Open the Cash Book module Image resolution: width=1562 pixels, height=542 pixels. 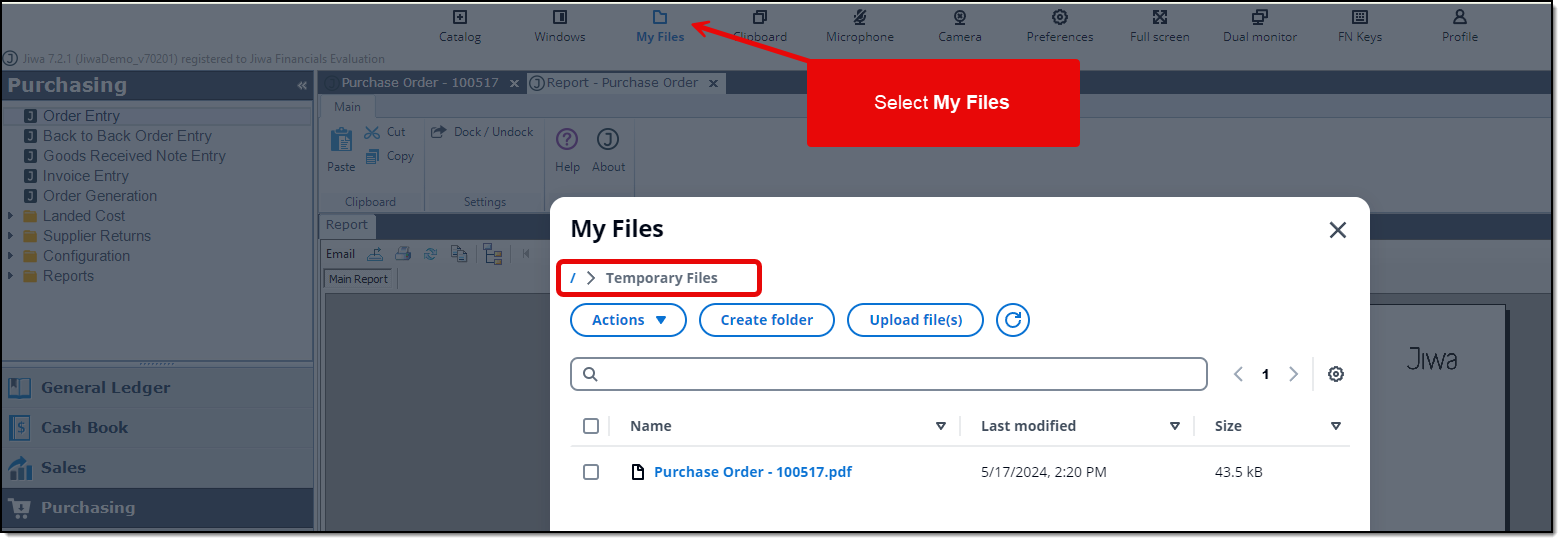pos(157,428)
